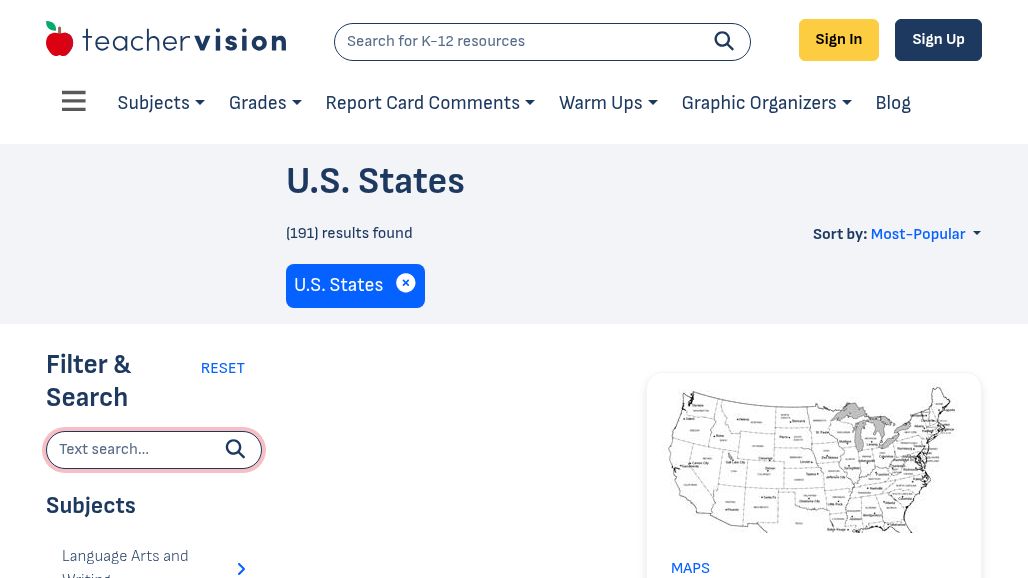Focus the K-12 resources search field

coord(520,42)
